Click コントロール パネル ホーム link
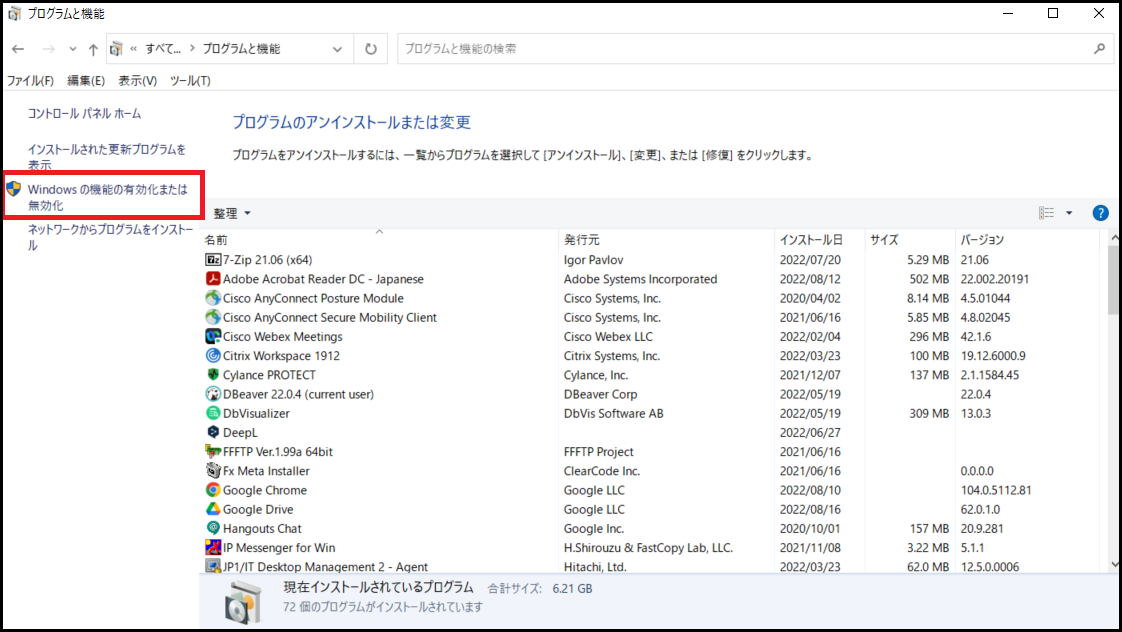 coord(84,114)
